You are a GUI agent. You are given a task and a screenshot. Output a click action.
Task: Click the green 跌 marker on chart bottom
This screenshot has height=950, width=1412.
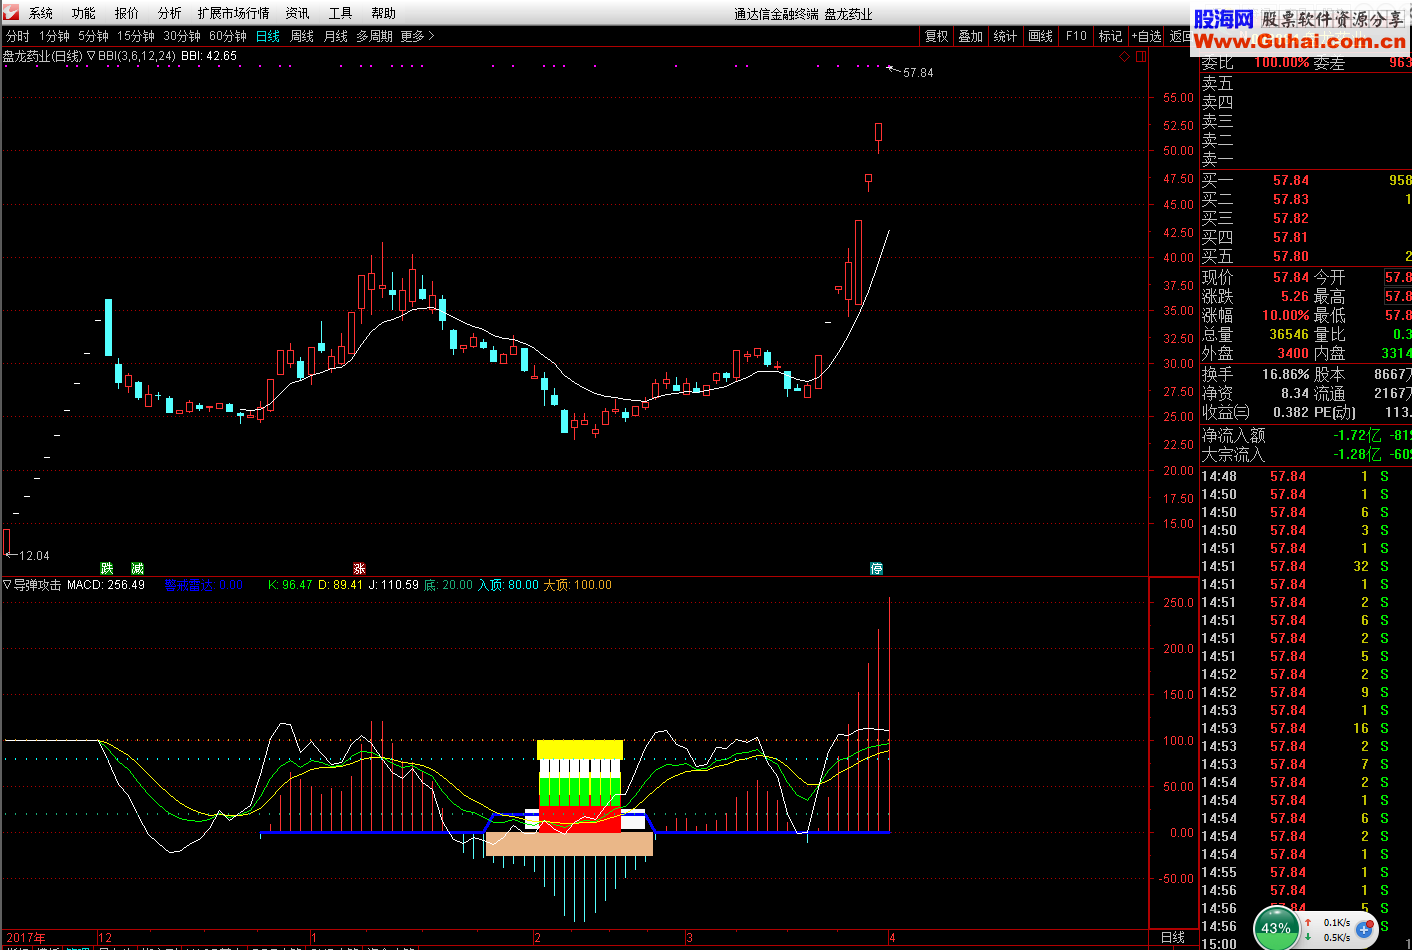point(107,568)
